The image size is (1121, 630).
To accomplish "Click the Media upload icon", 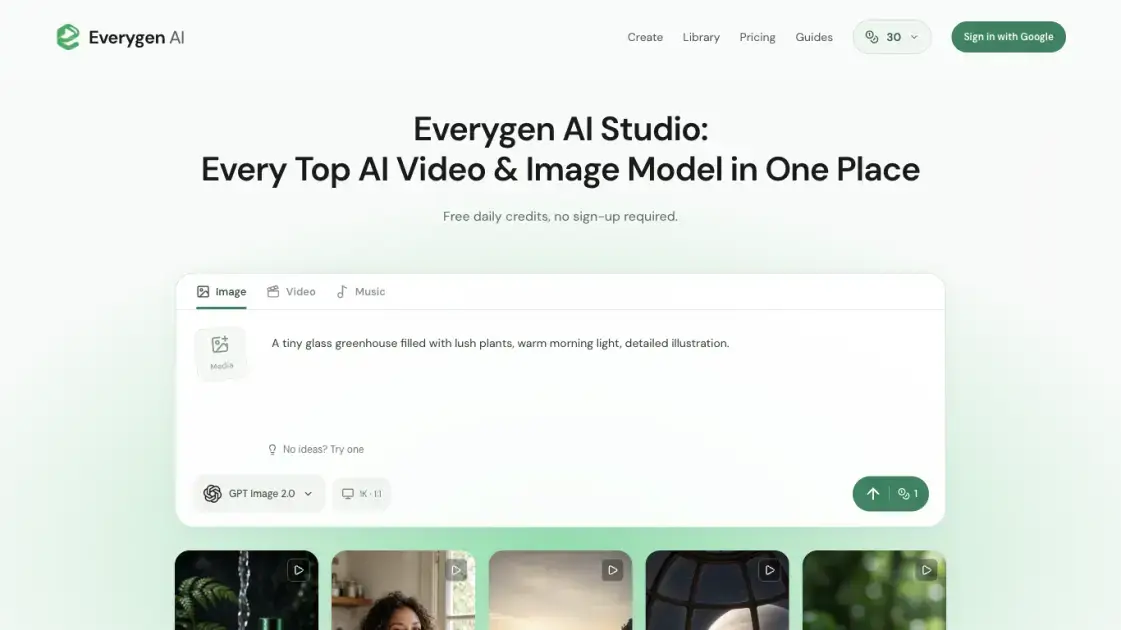I will click(x=221, y=353).
